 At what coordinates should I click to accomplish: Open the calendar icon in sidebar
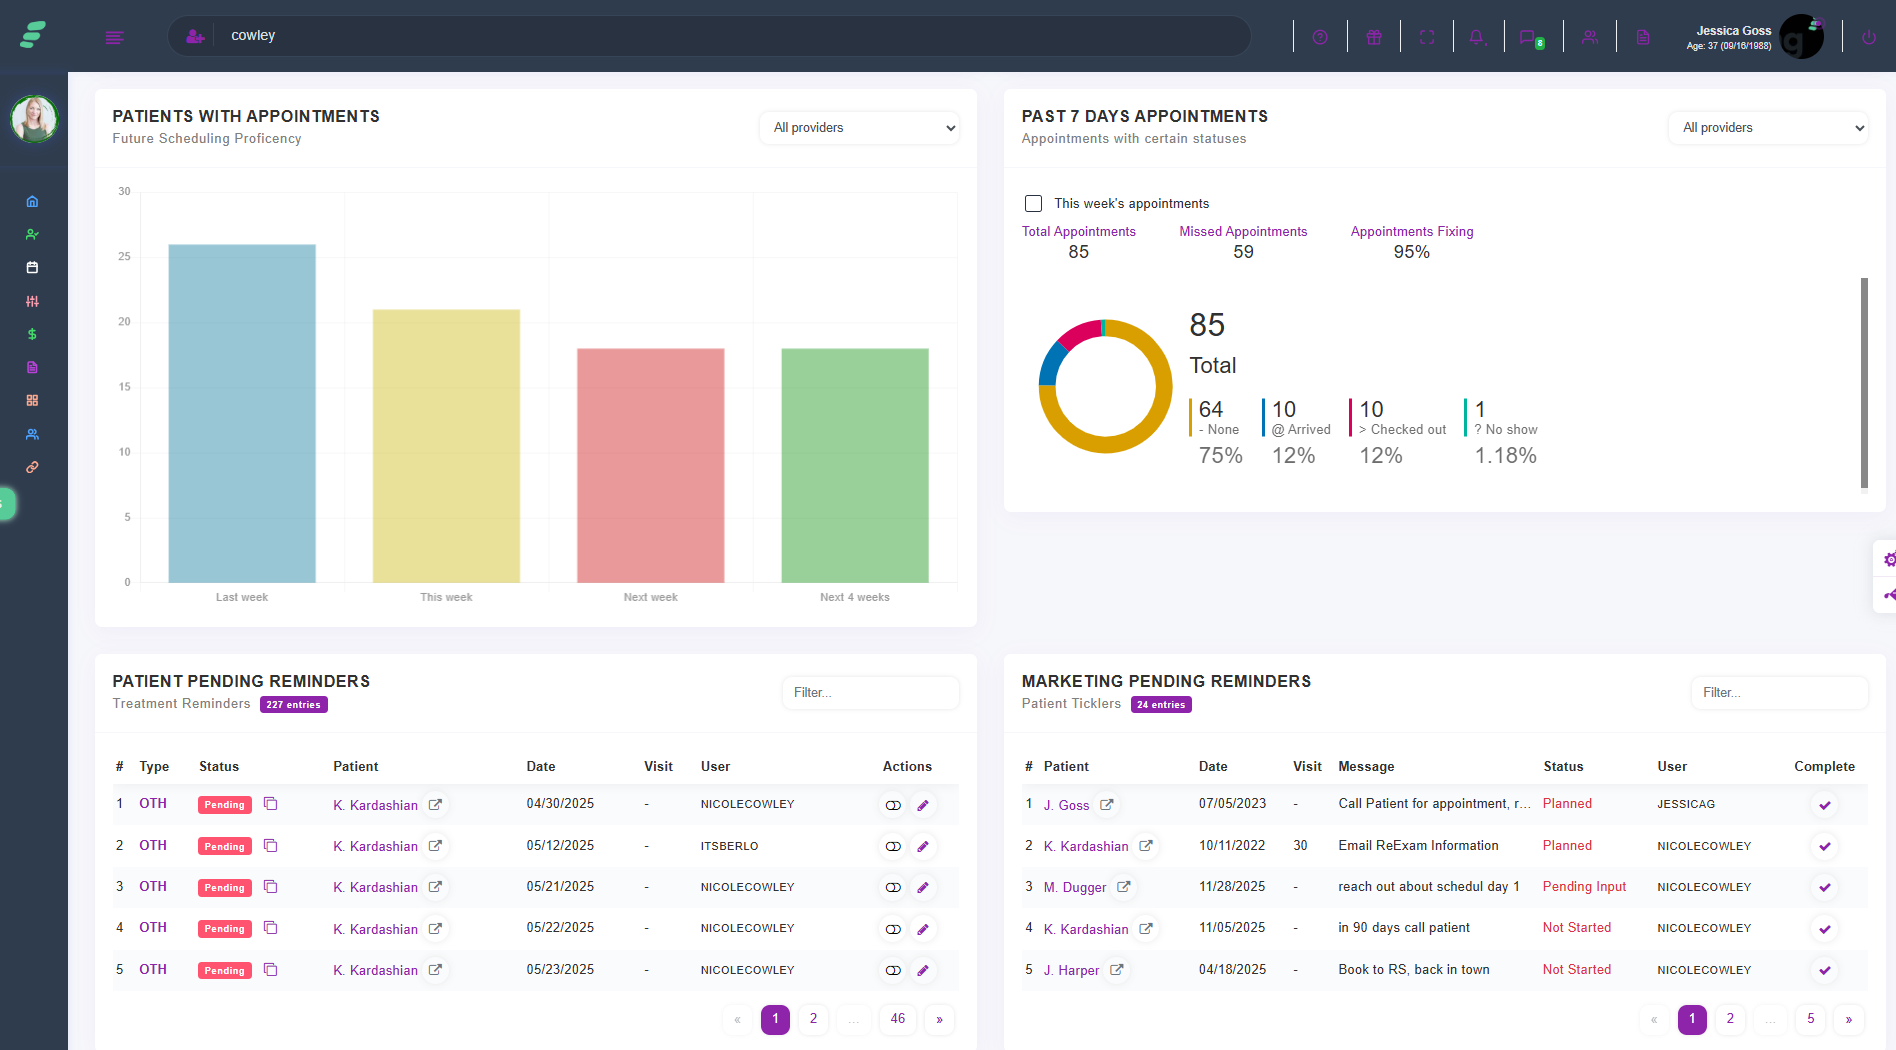[32, 267]
